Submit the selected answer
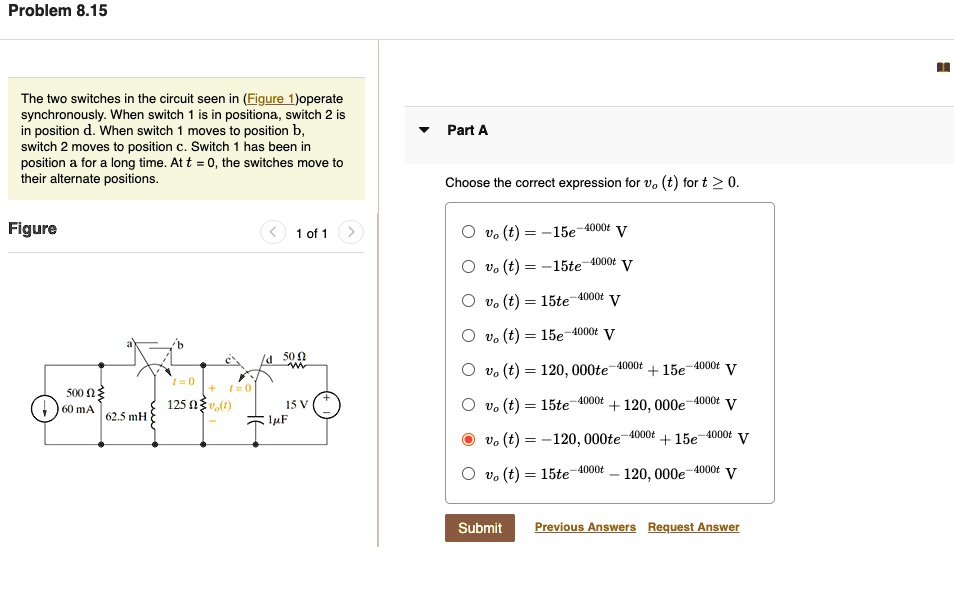954x590 pixels. click(x=479, y=528)
